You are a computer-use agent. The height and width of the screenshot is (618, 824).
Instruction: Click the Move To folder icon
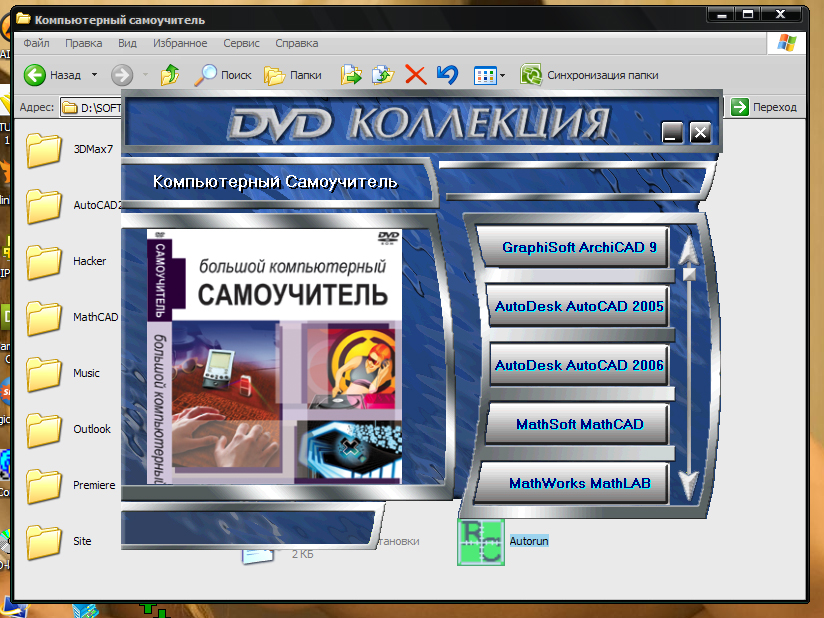pos(351,75)
